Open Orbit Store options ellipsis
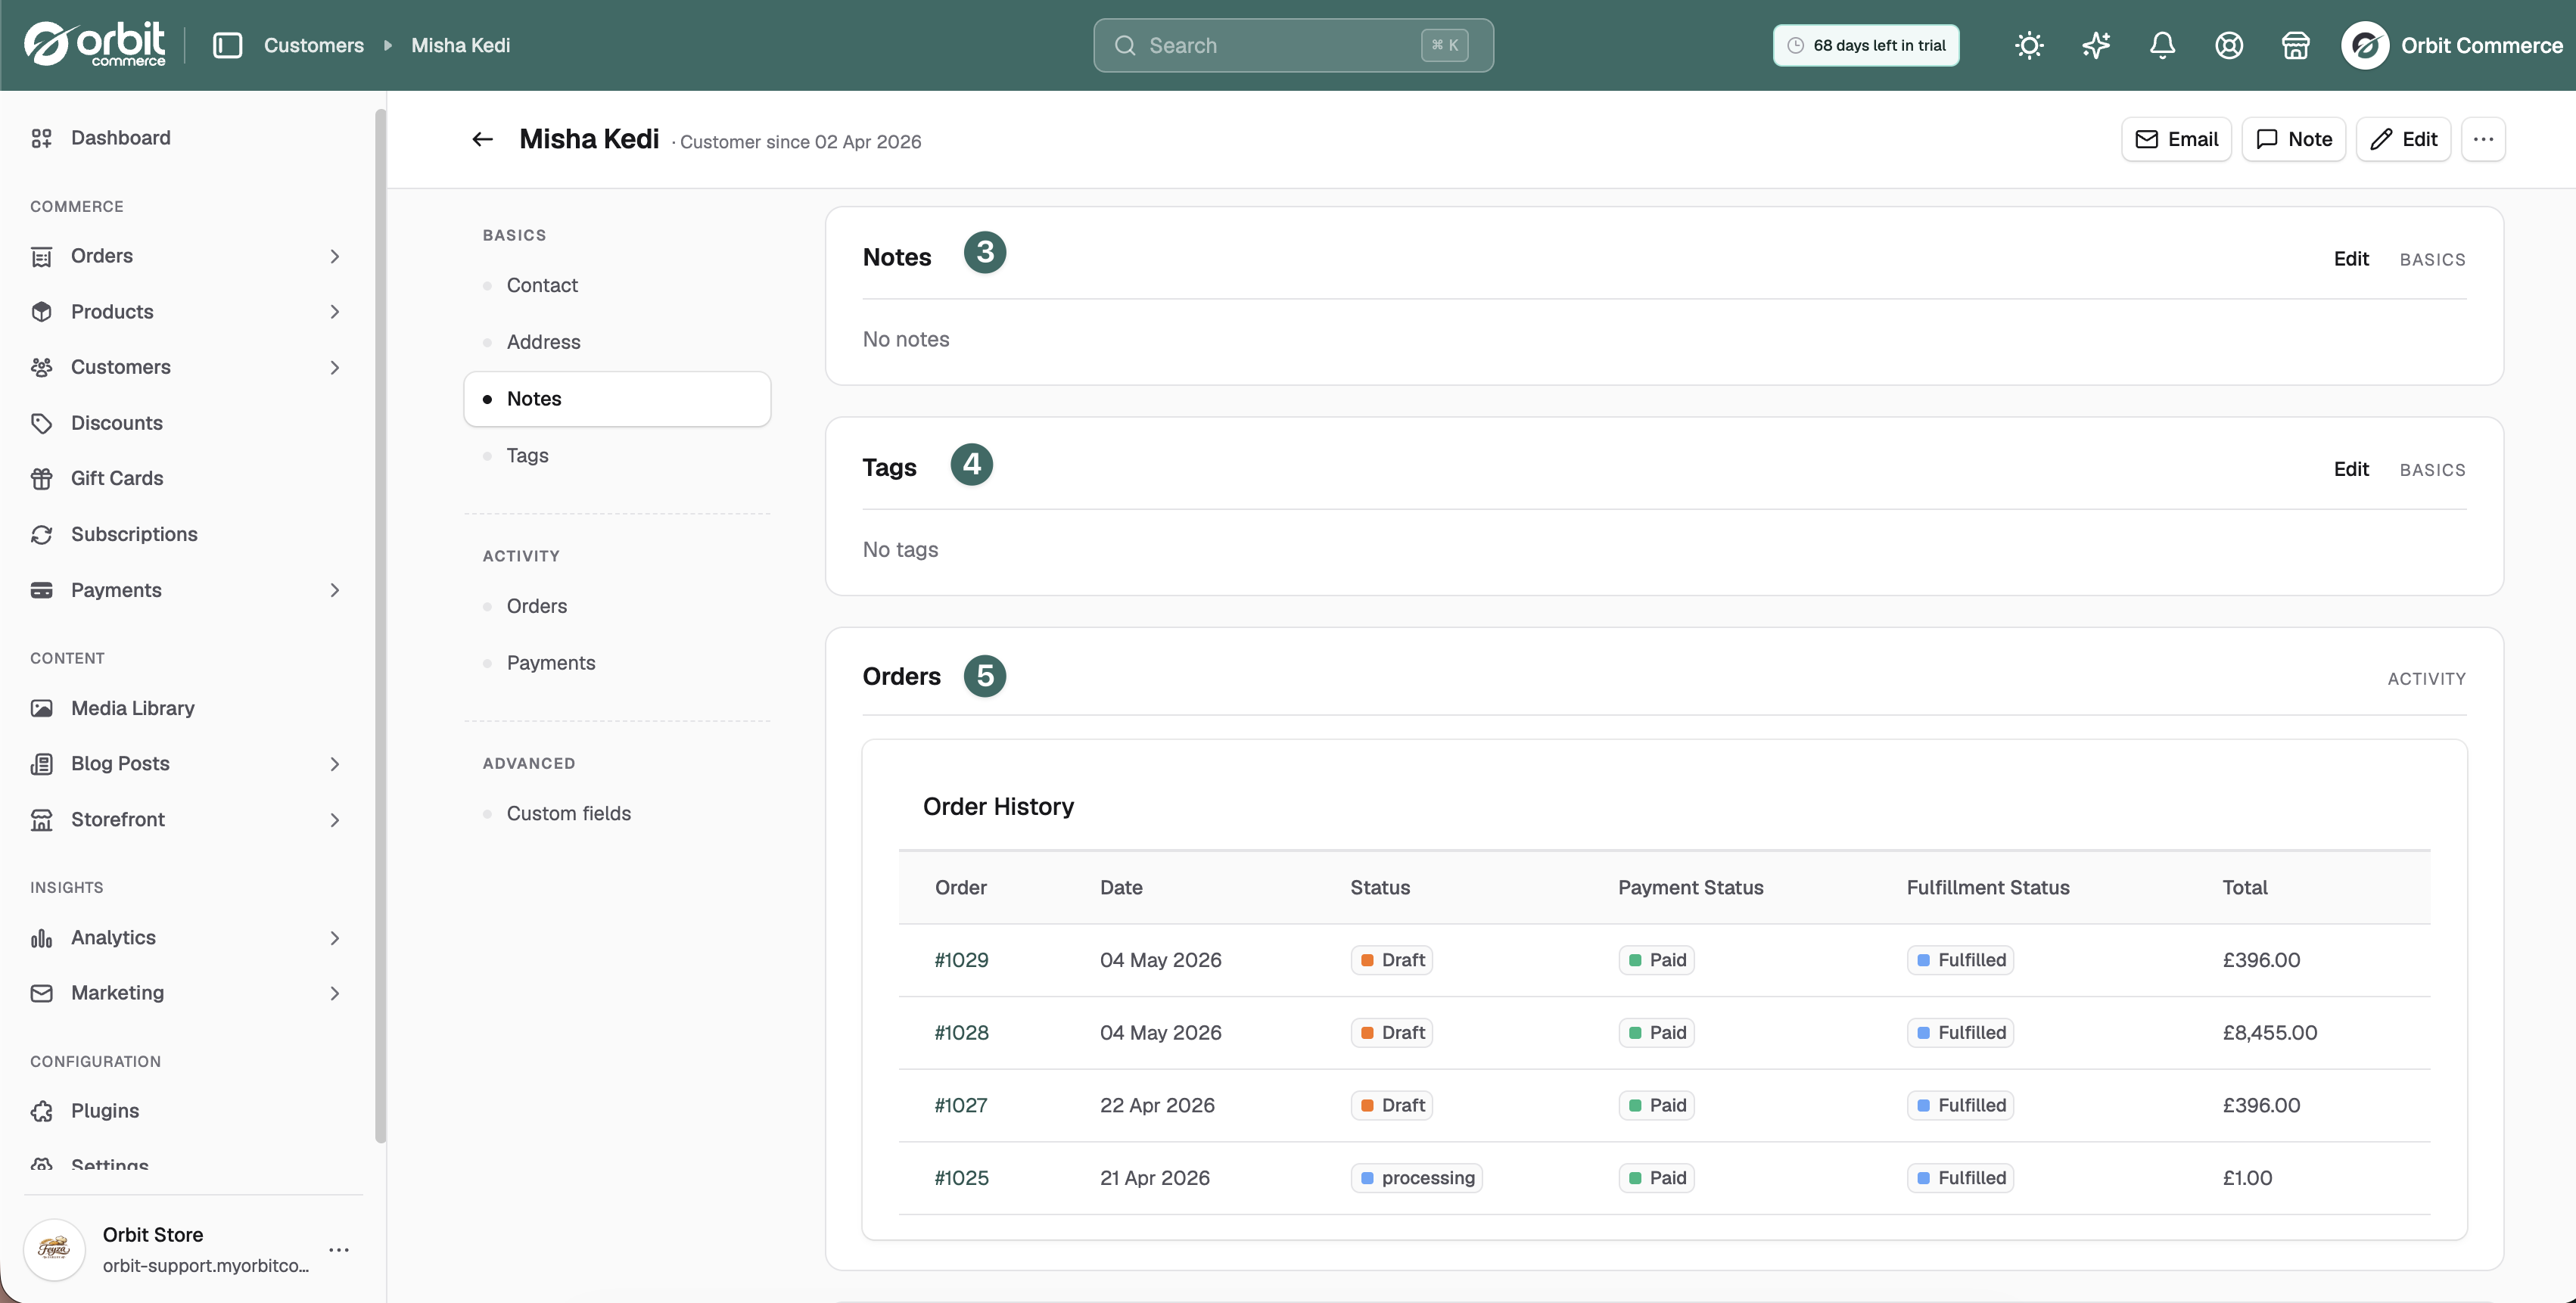 coord(339,1249)
